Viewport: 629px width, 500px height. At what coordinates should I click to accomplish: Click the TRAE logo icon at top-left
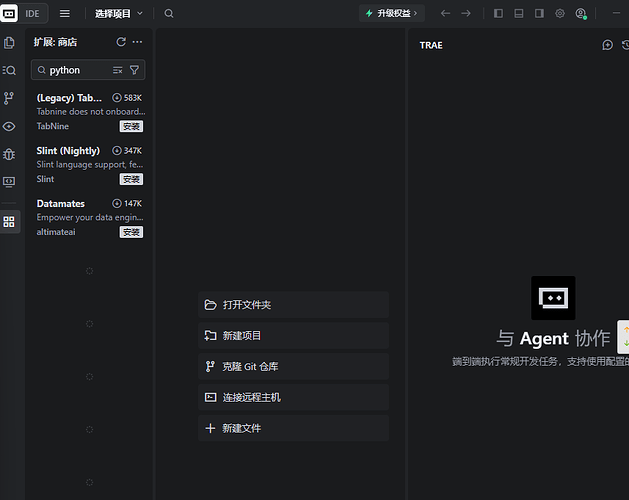9,14
